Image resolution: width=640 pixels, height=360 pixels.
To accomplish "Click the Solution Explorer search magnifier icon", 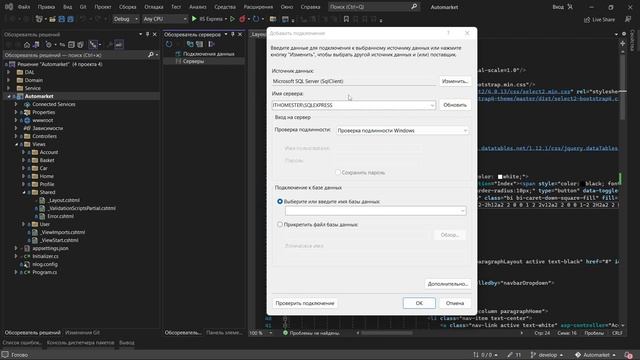I will 151,55.
